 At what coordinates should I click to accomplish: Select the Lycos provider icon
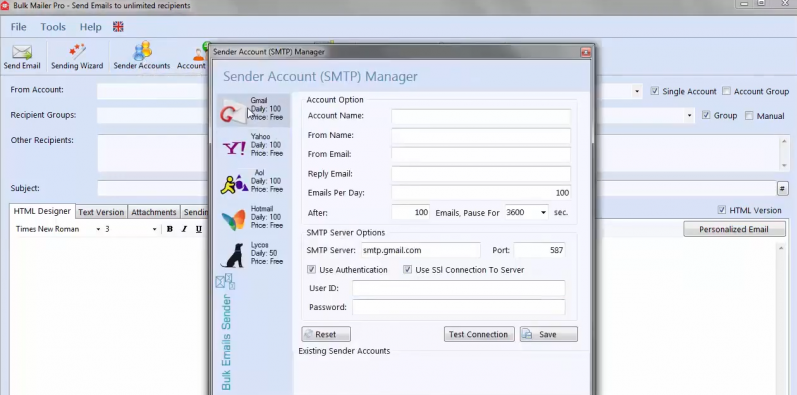[x=232, y=255]
